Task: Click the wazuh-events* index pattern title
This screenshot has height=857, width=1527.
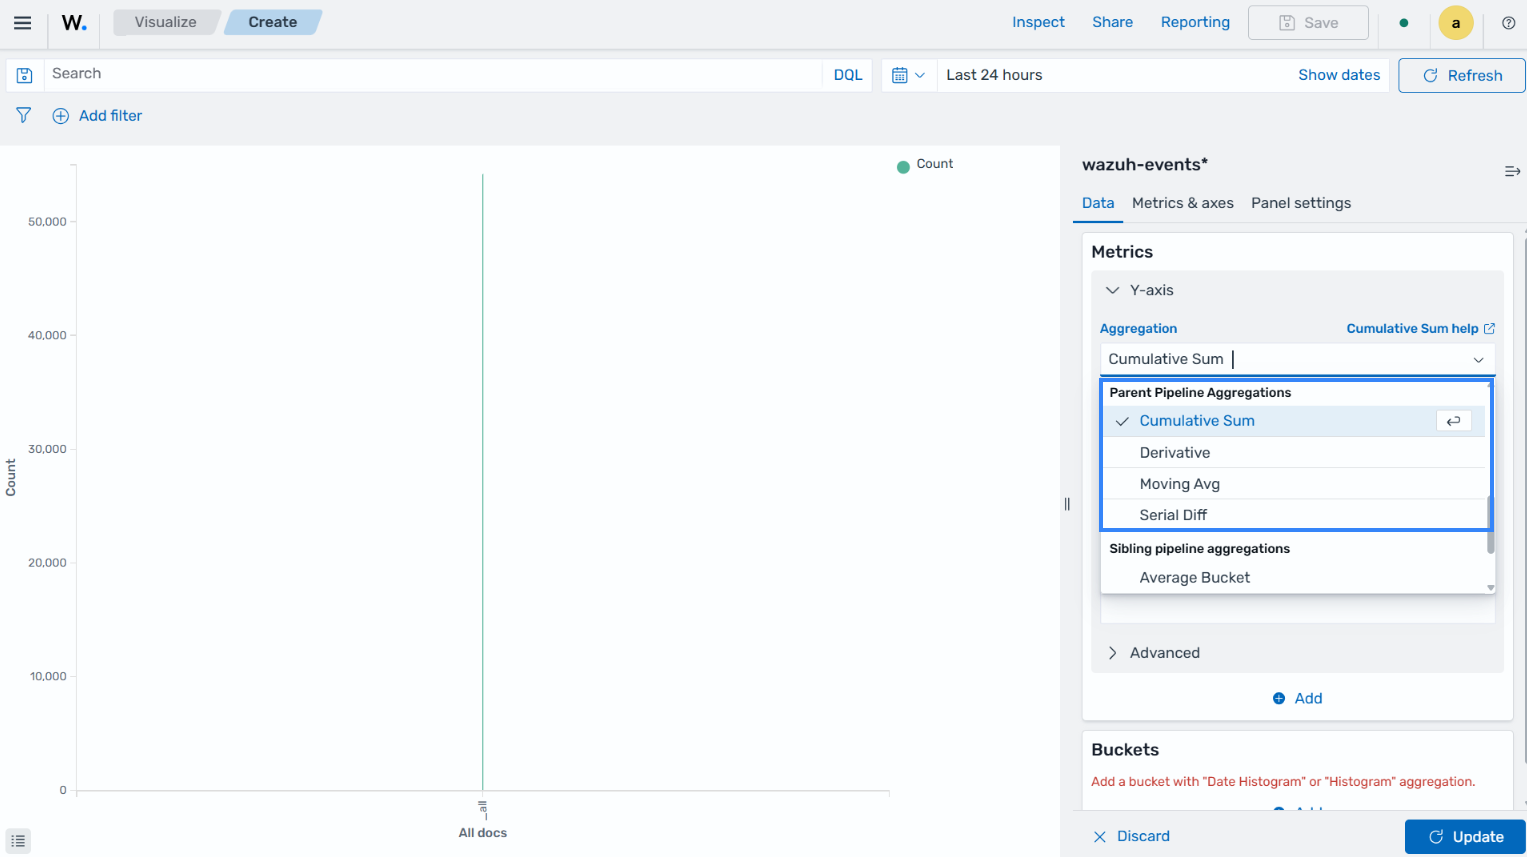Action: point(1145,165)
